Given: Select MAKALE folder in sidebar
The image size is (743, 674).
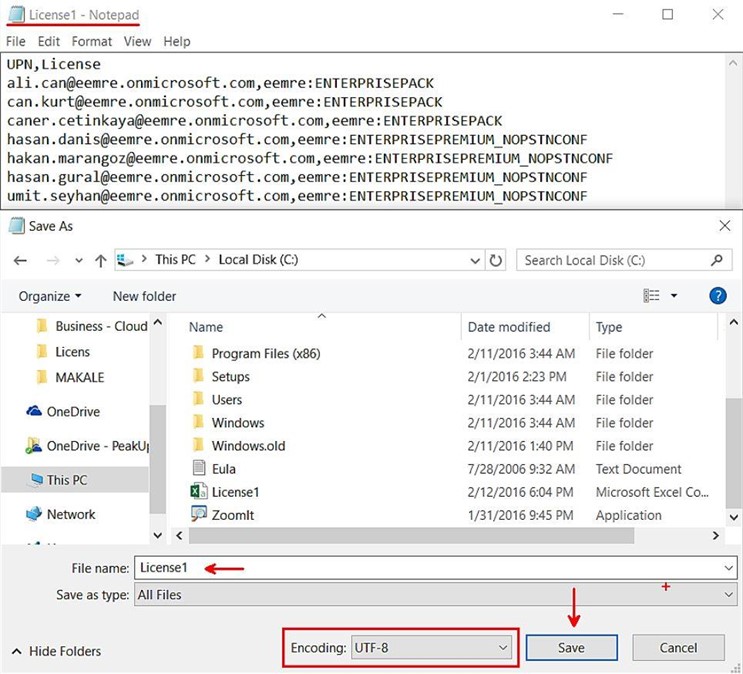Looking at the screenshot, I should [x=70, y=377].
